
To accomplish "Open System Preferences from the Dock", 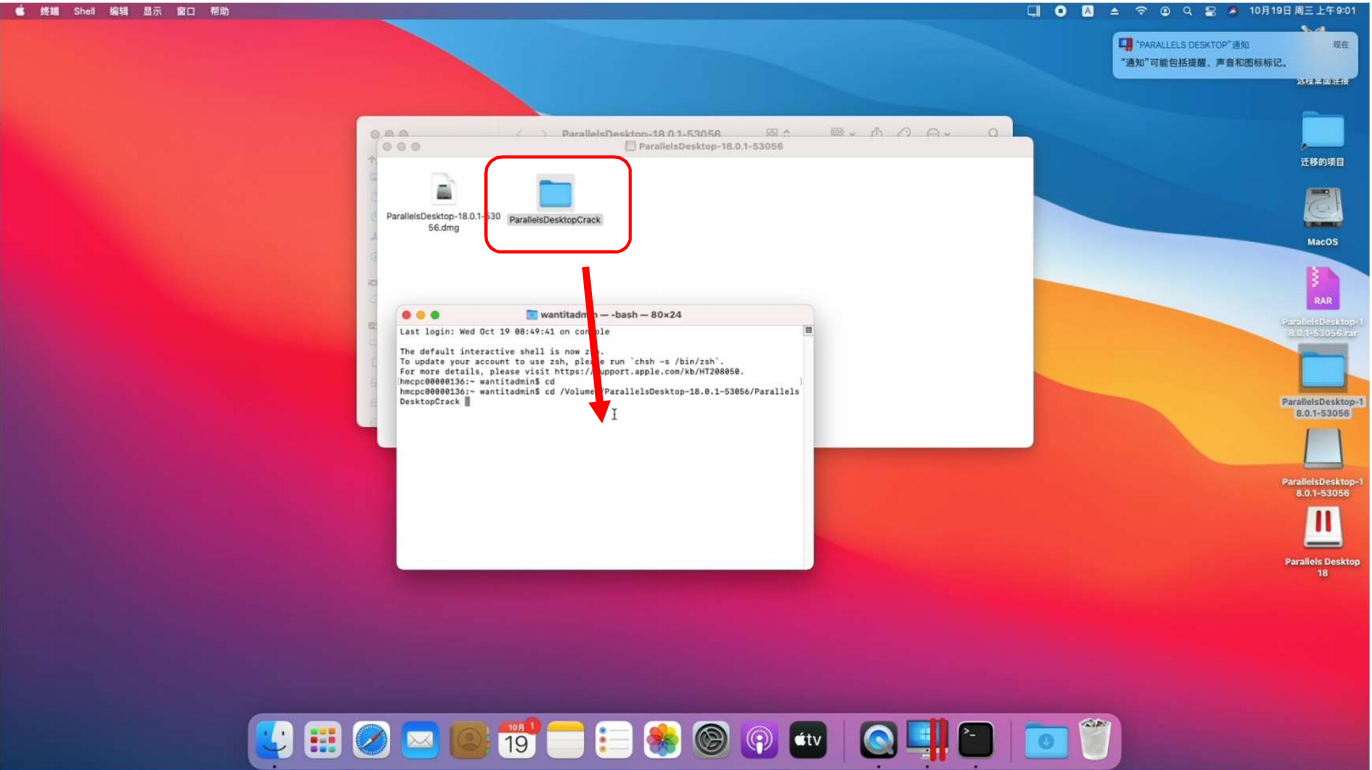I will 711,740.
